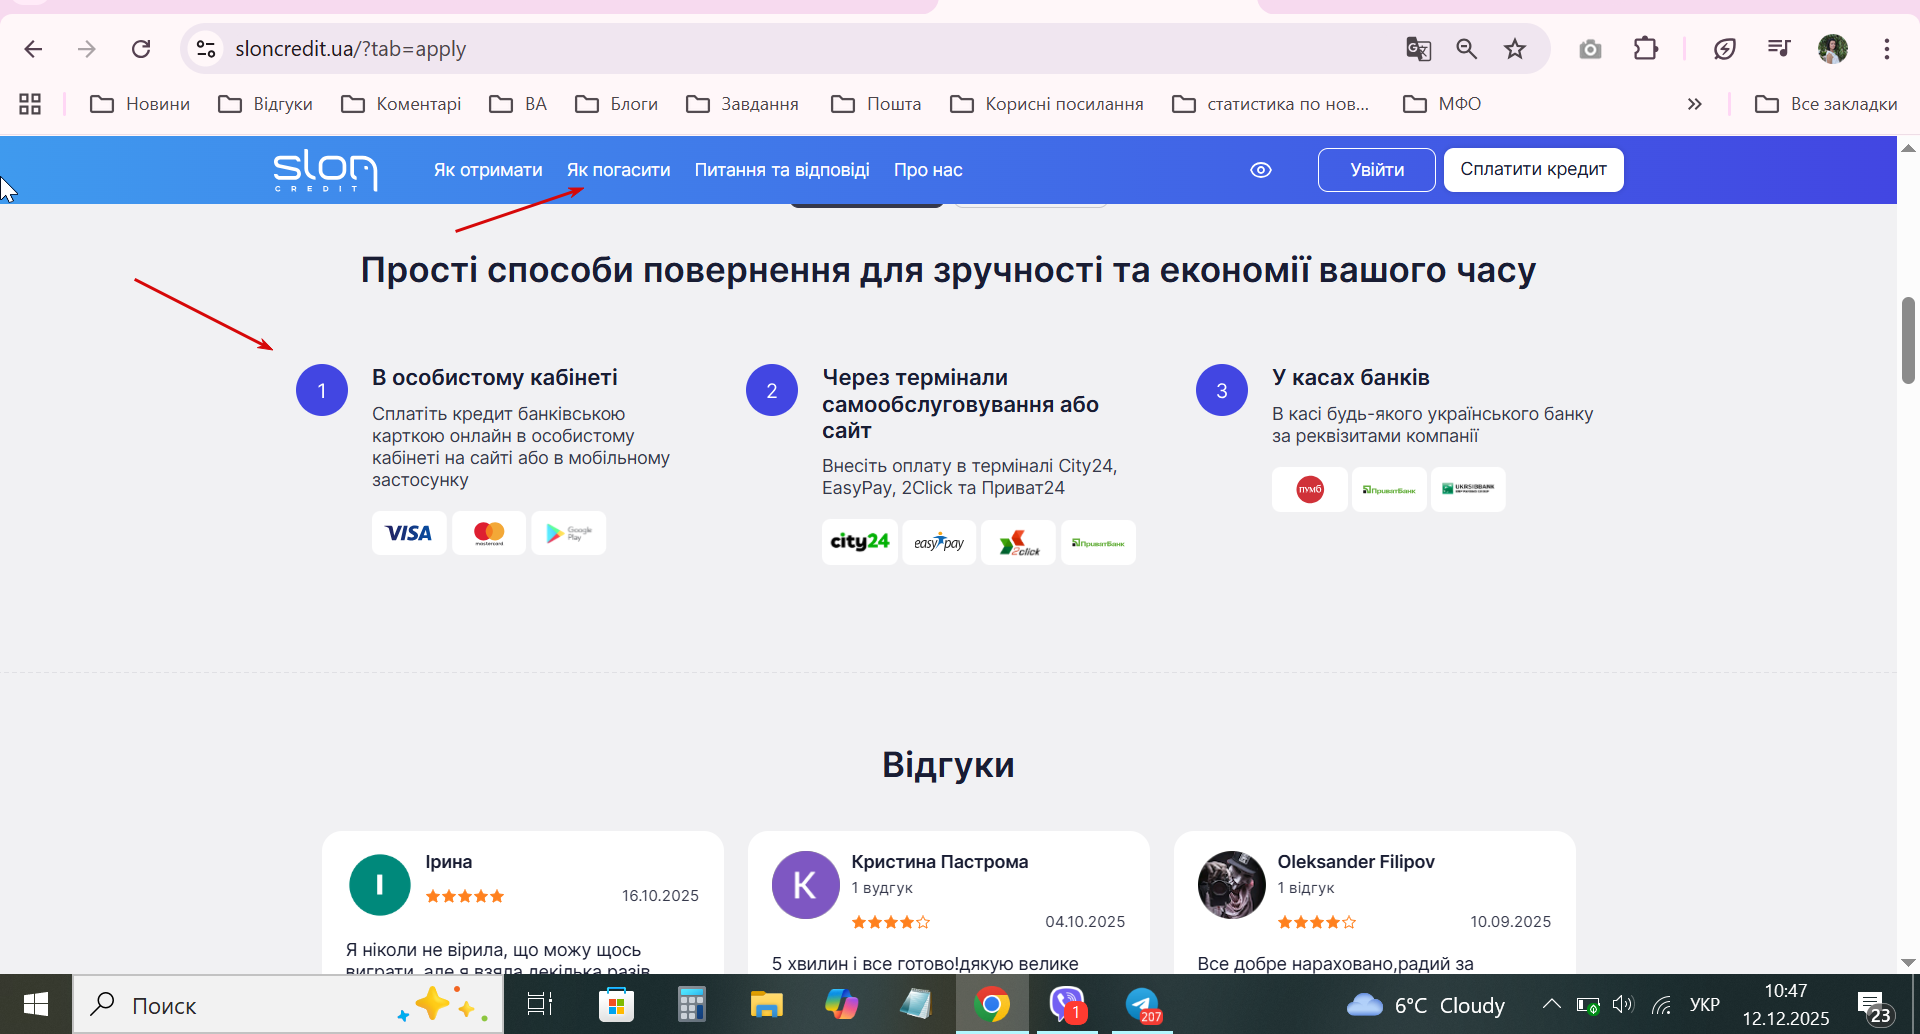Show hidden system tray icons

1551,1005
